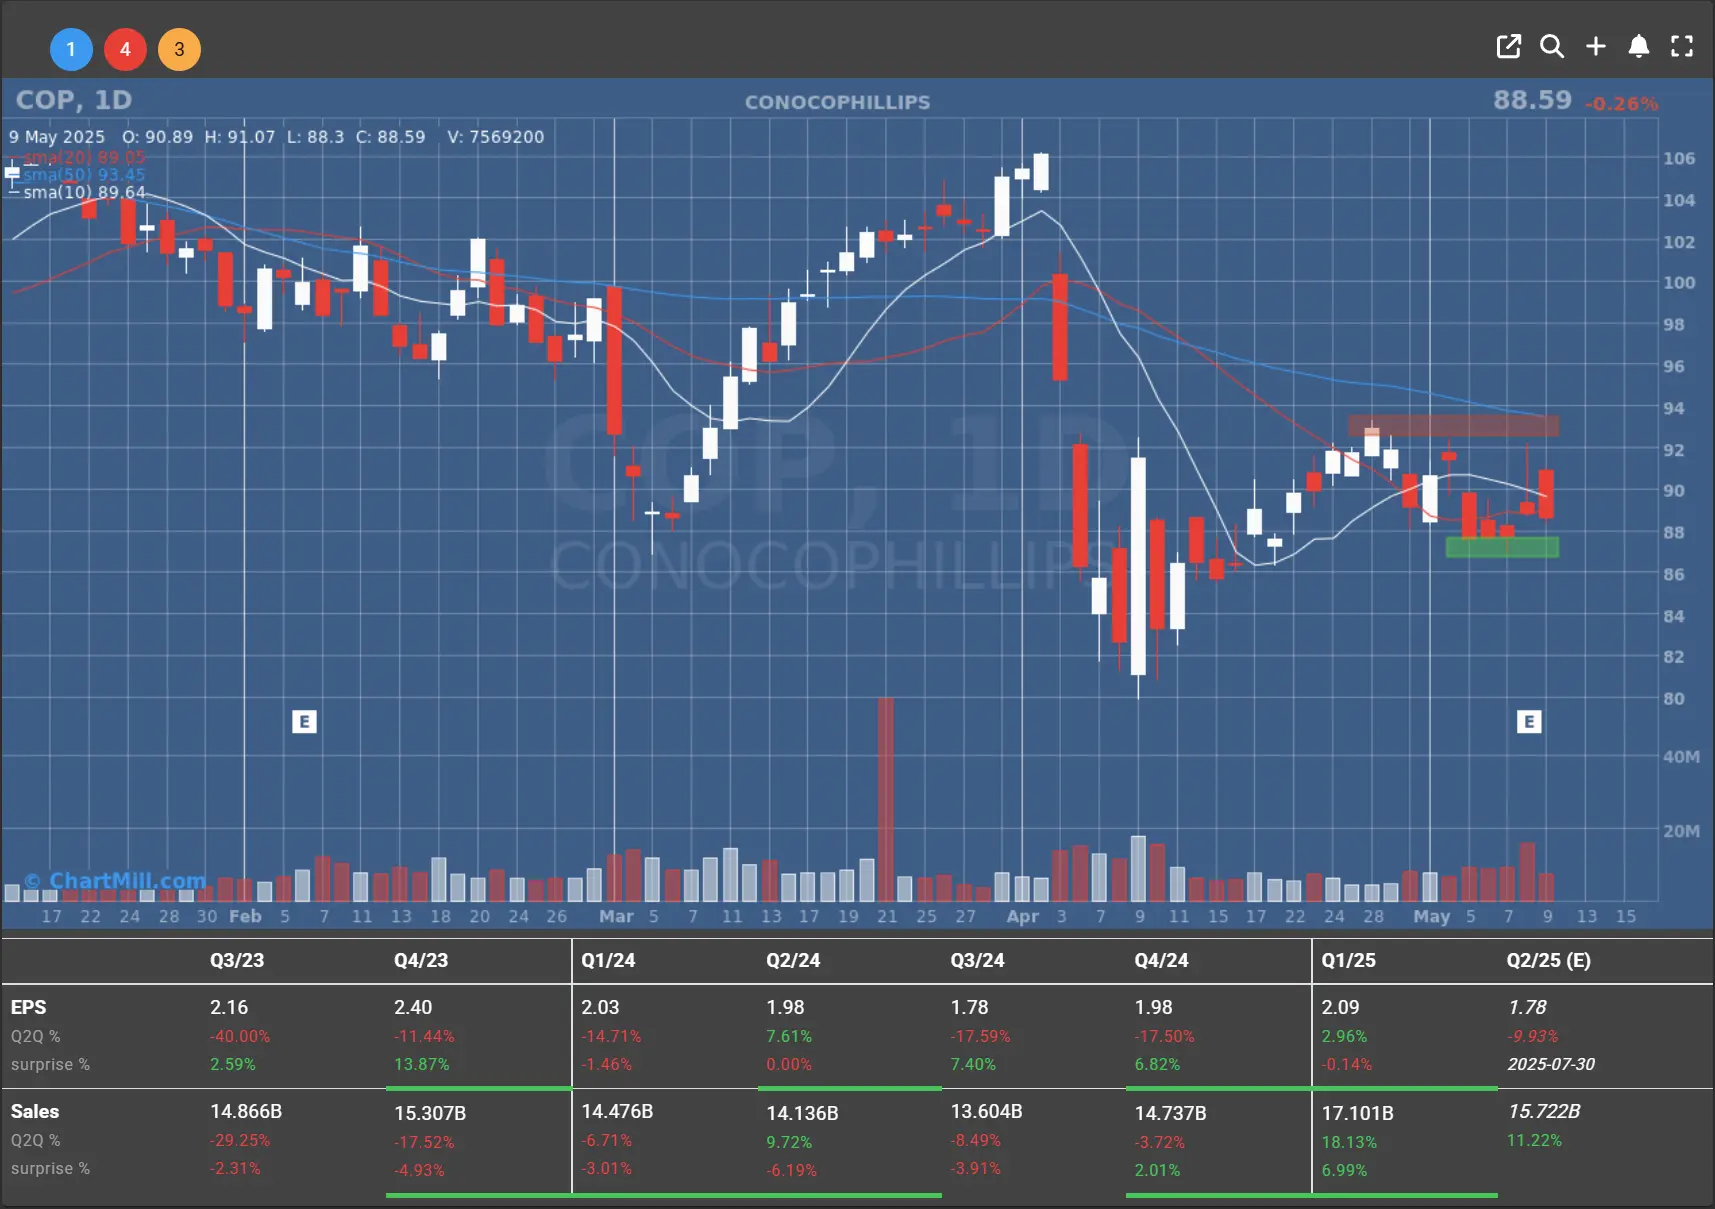The image size is (1715, 1209).
Task: Click Sales value 14.476B
Action: [x=617, y=1111]
